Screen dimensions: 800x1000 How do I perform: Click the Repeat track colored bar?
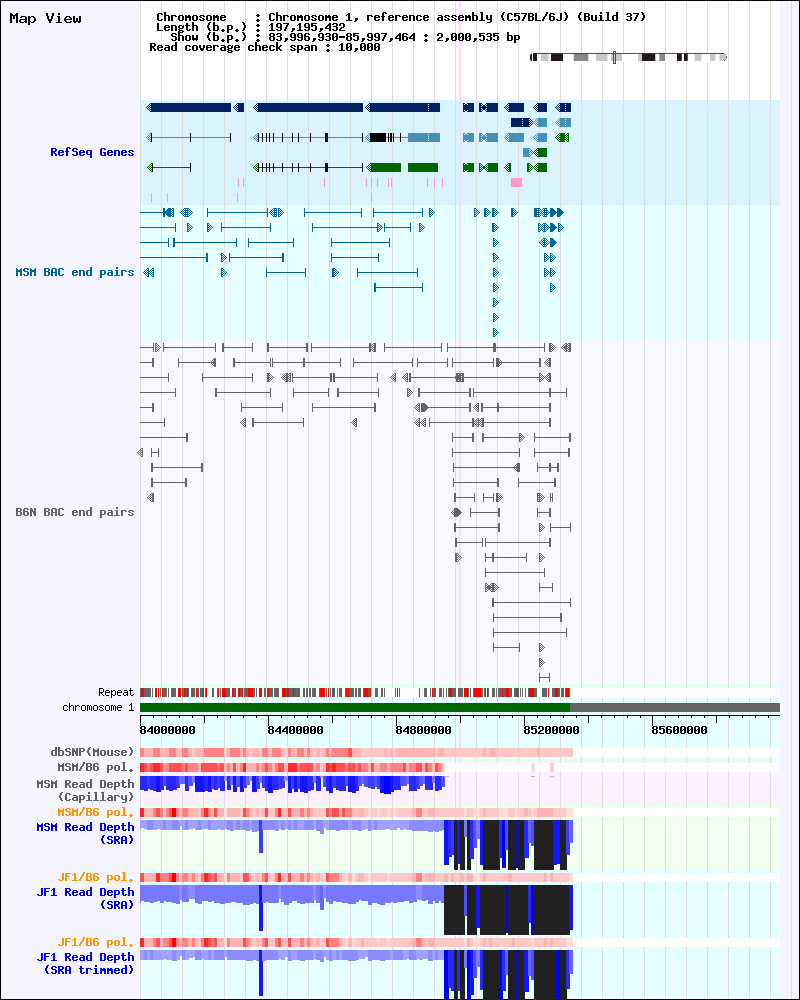point(355,693)
